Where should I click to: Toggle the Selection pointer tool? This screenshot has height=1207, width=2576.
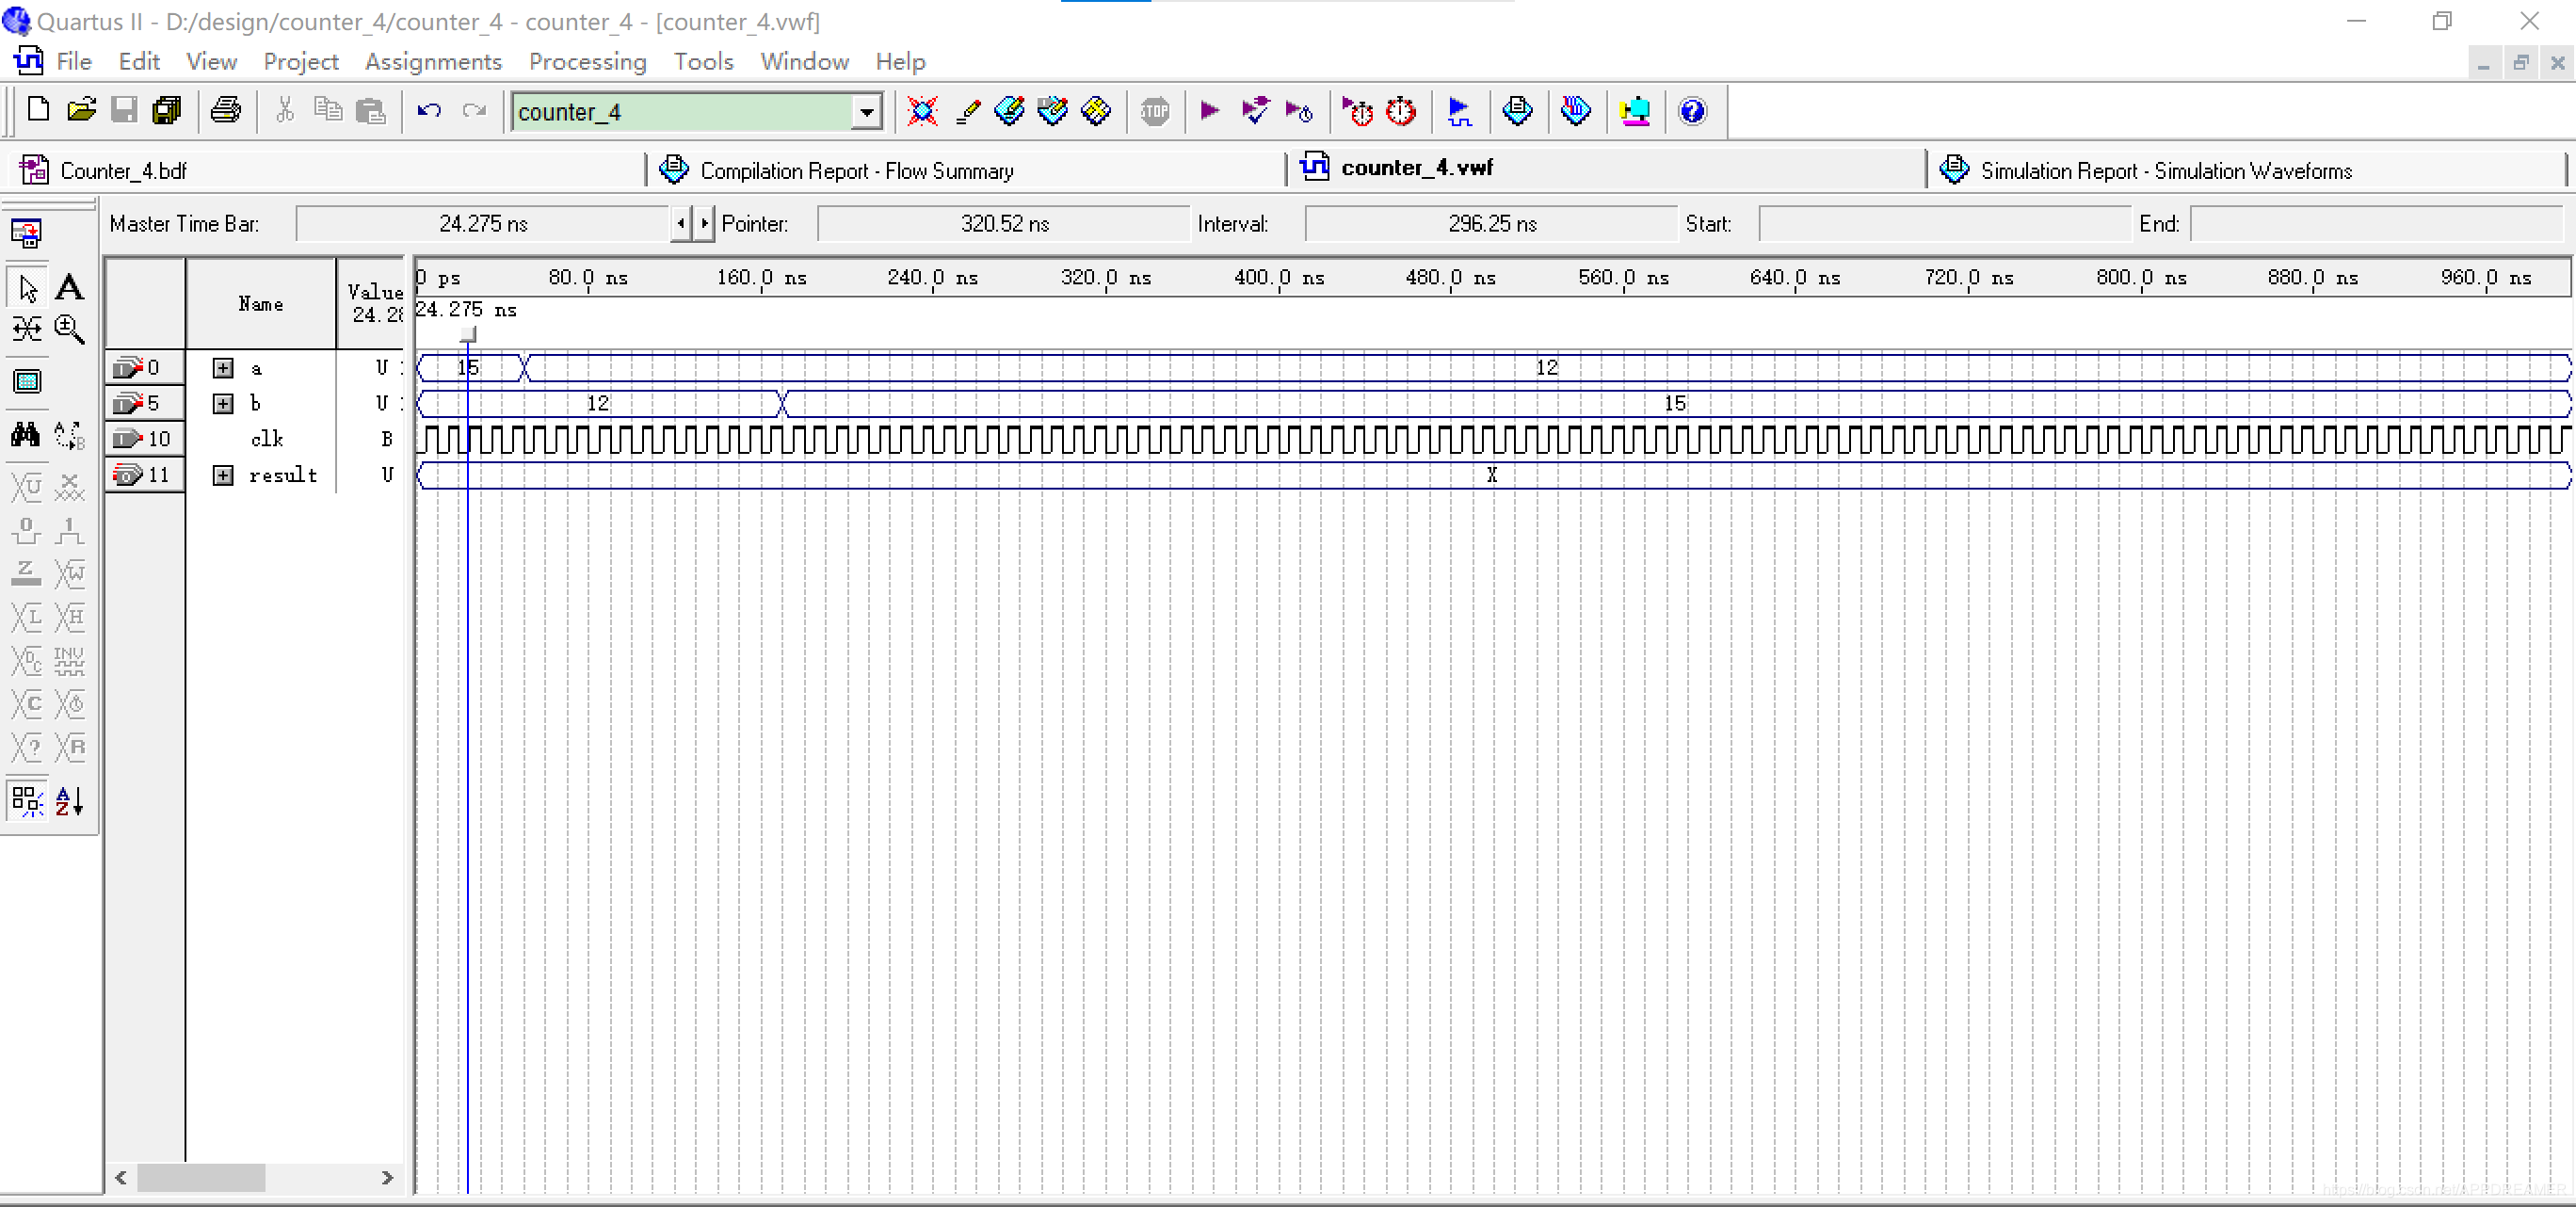pyautogui.click(x=27, y=288)
